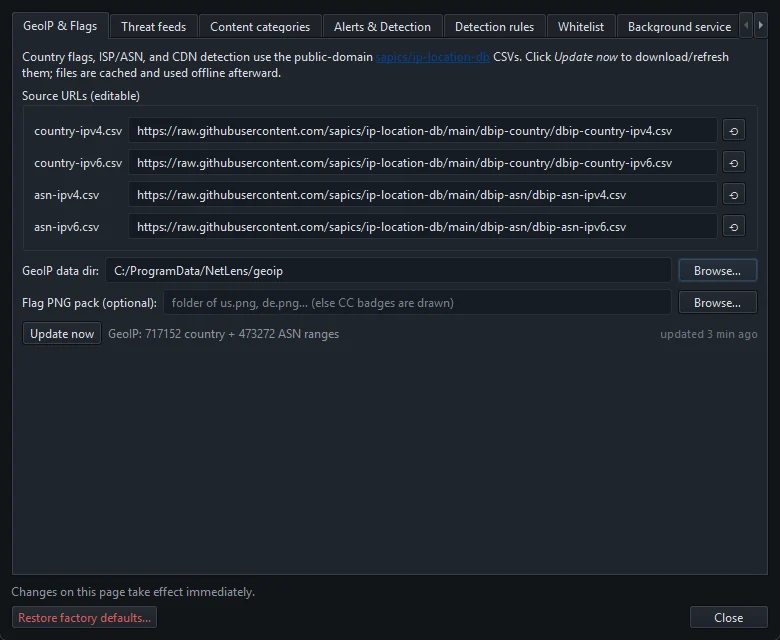Browse for the Flag PNG pack folder

(x=717, y=303)
